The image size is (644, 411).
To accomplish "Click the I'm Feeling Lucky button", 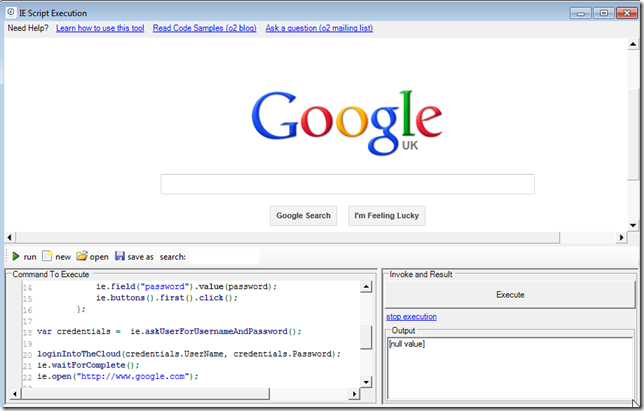I will tap(386, 216).
